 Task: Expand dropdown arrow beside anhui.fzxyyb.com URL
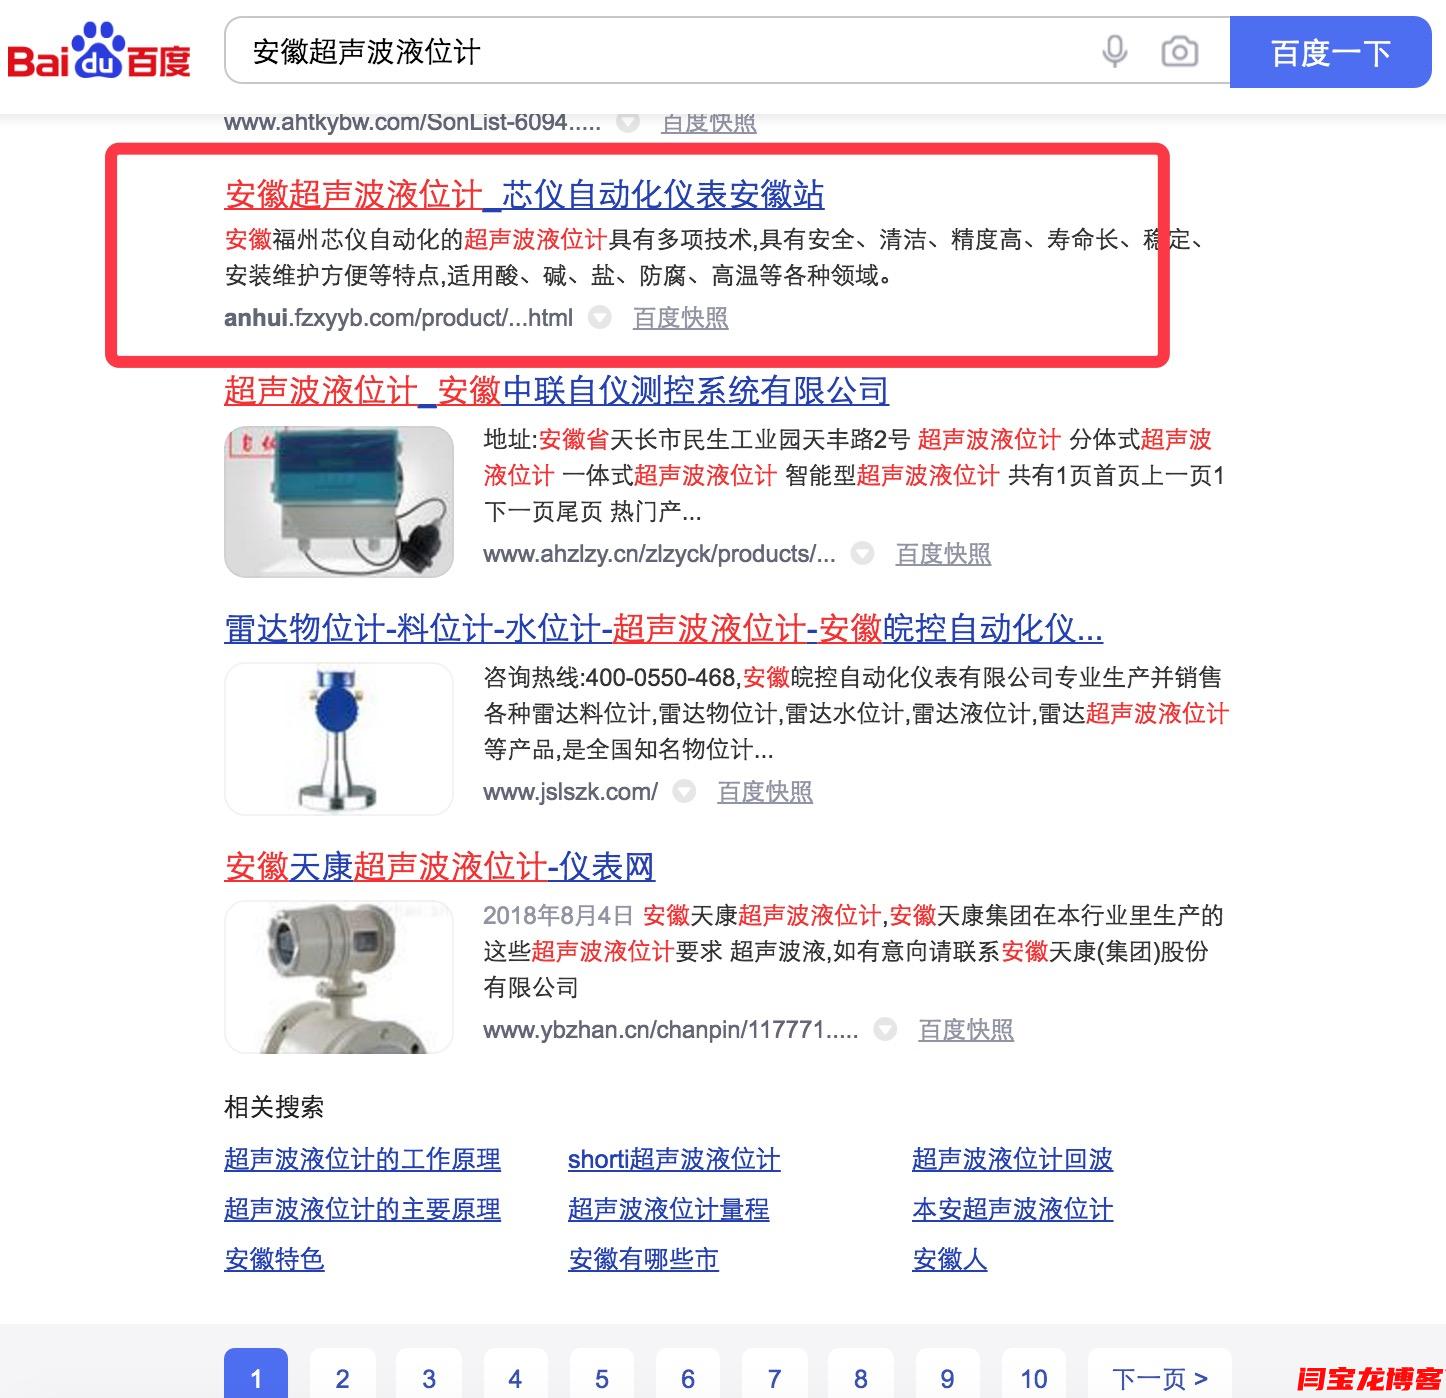(x=599, y=318)
